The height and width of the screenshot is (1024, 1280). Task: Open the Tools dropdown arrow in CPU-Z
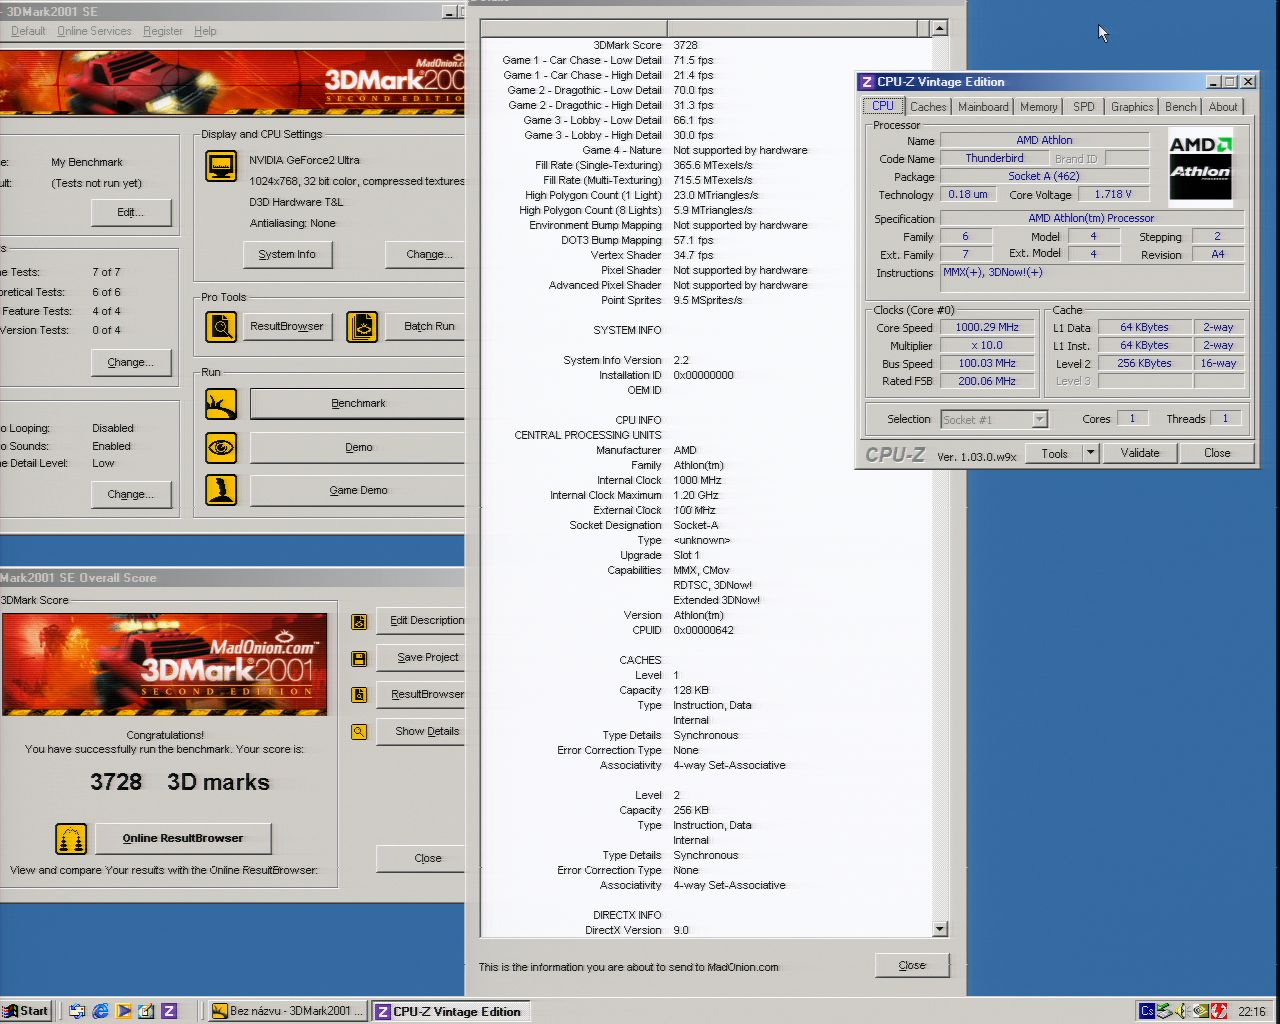[1090, 453]
